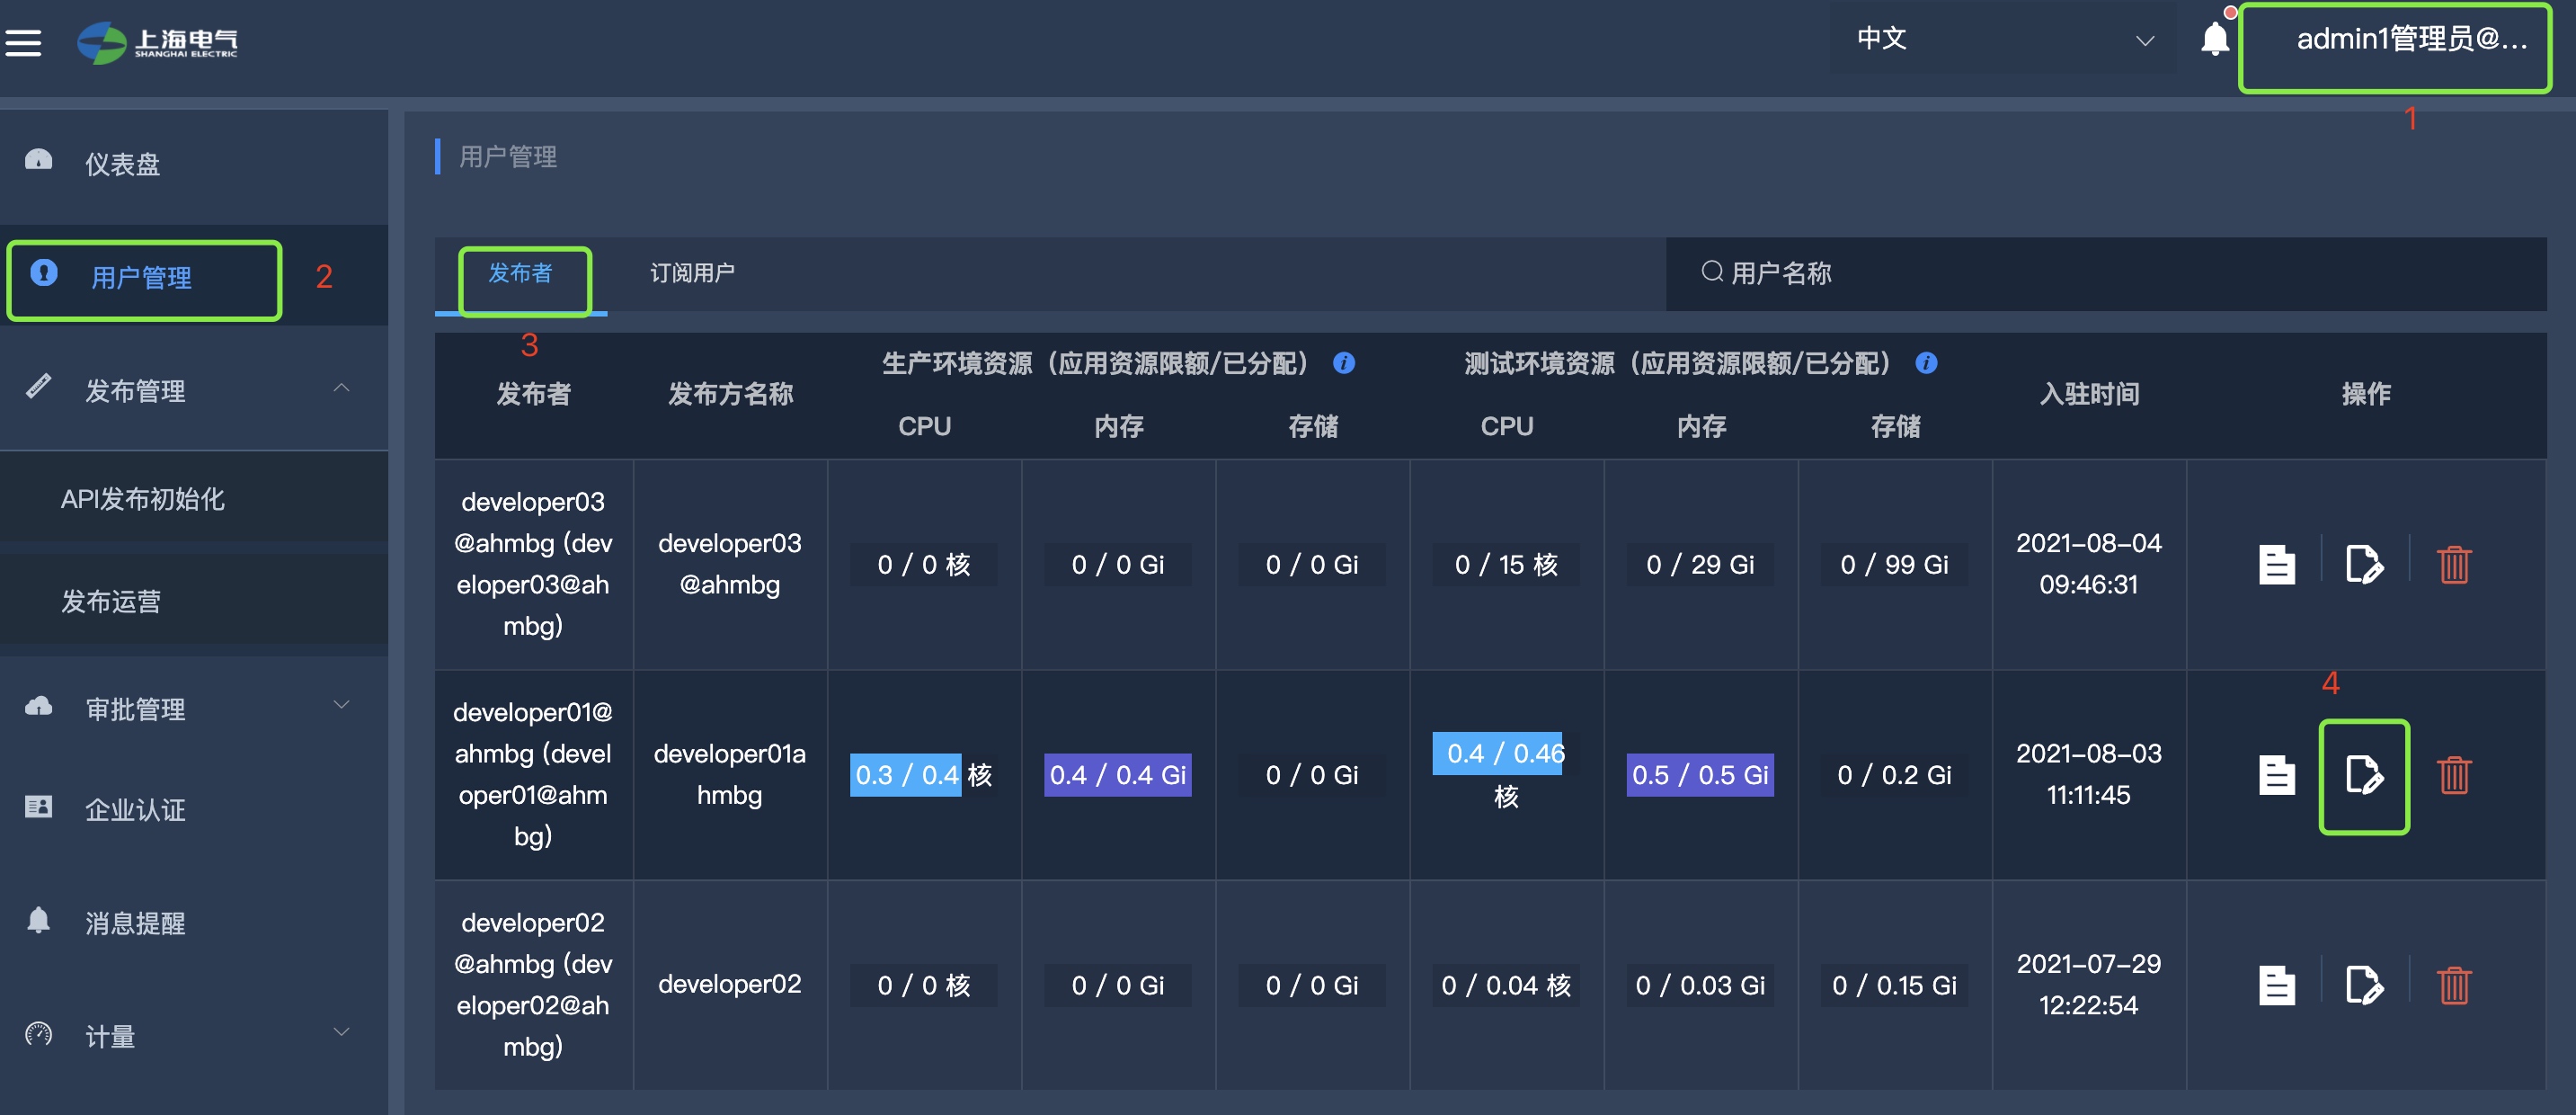2576x1115 pixels.
Task: Click the 0 / 15 核 cell
Action: pos(1505,564)
